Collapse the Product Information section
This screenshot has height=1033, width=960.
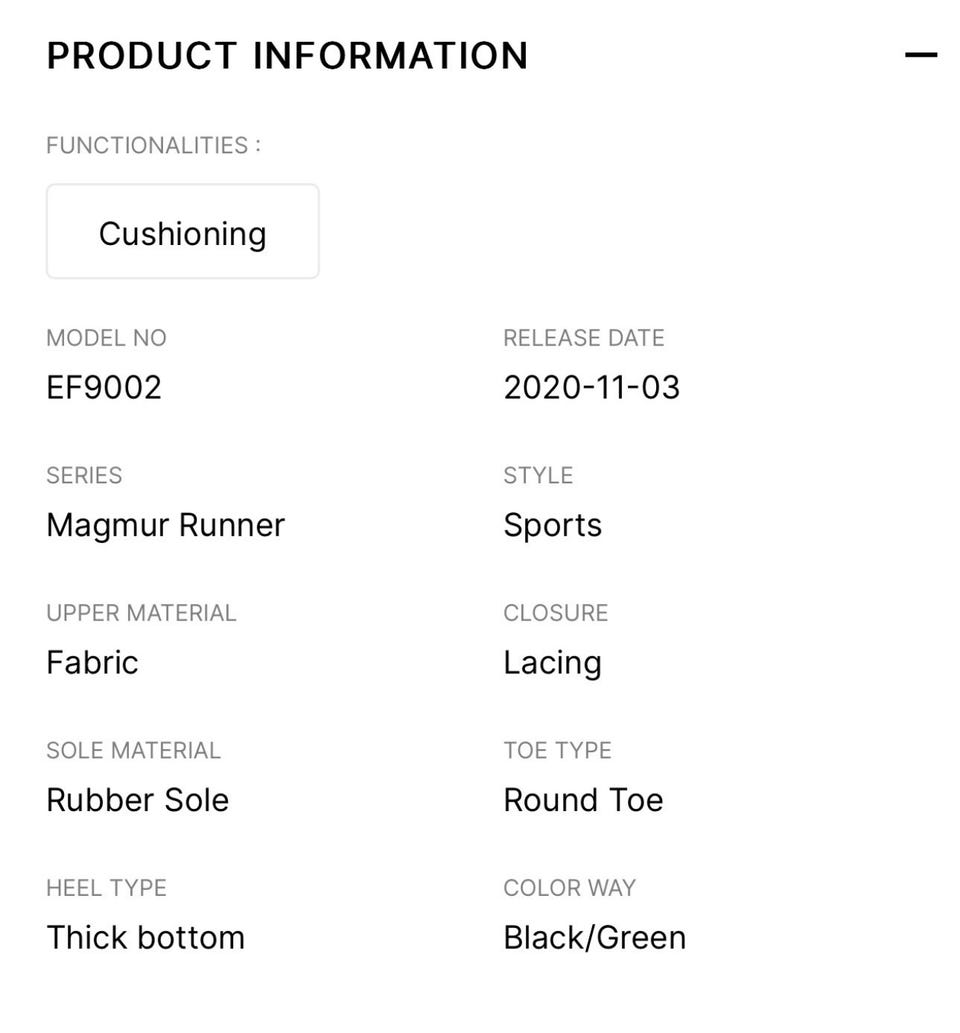pos(920,55)
